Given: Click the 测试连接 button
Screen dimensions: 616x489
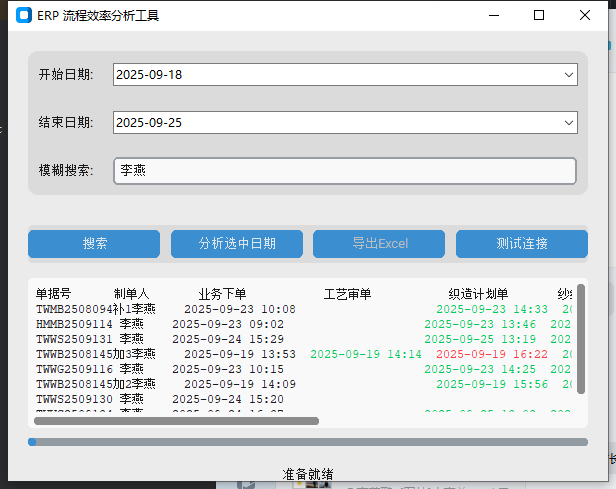Looking at the screenshot, I should click(522, 244).
